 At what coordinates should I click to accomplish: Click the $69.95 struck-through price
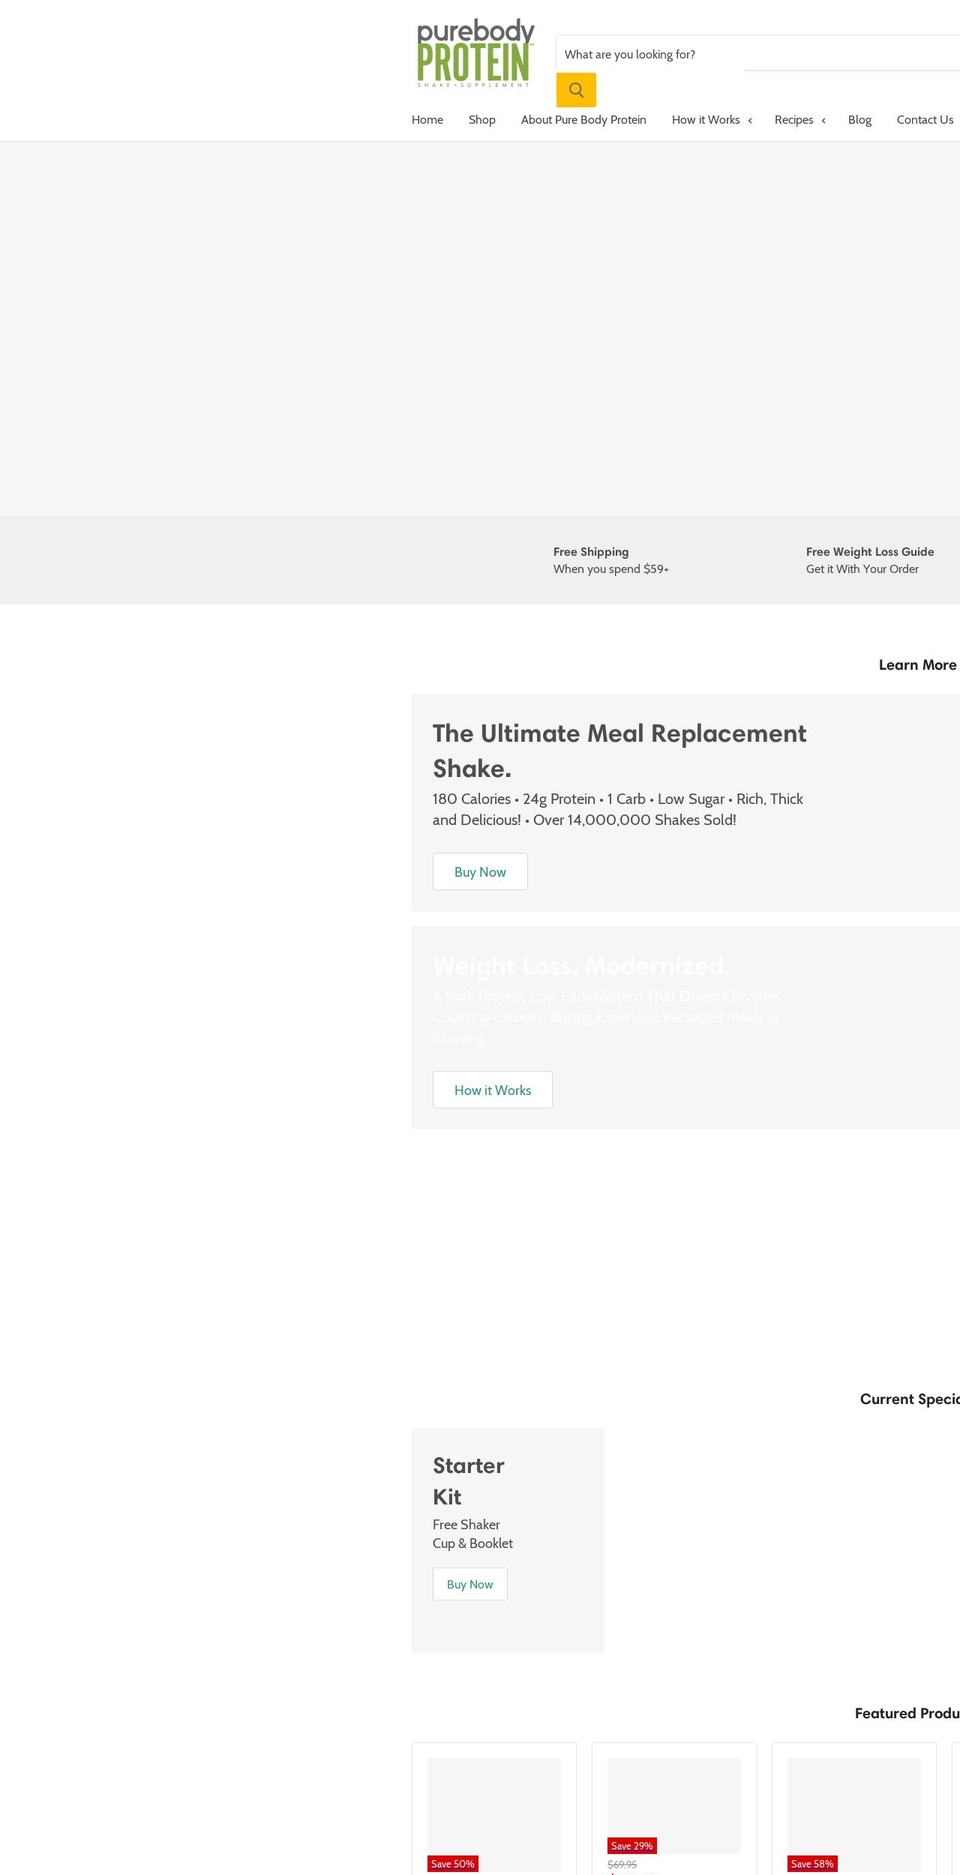click(622, 1865)
